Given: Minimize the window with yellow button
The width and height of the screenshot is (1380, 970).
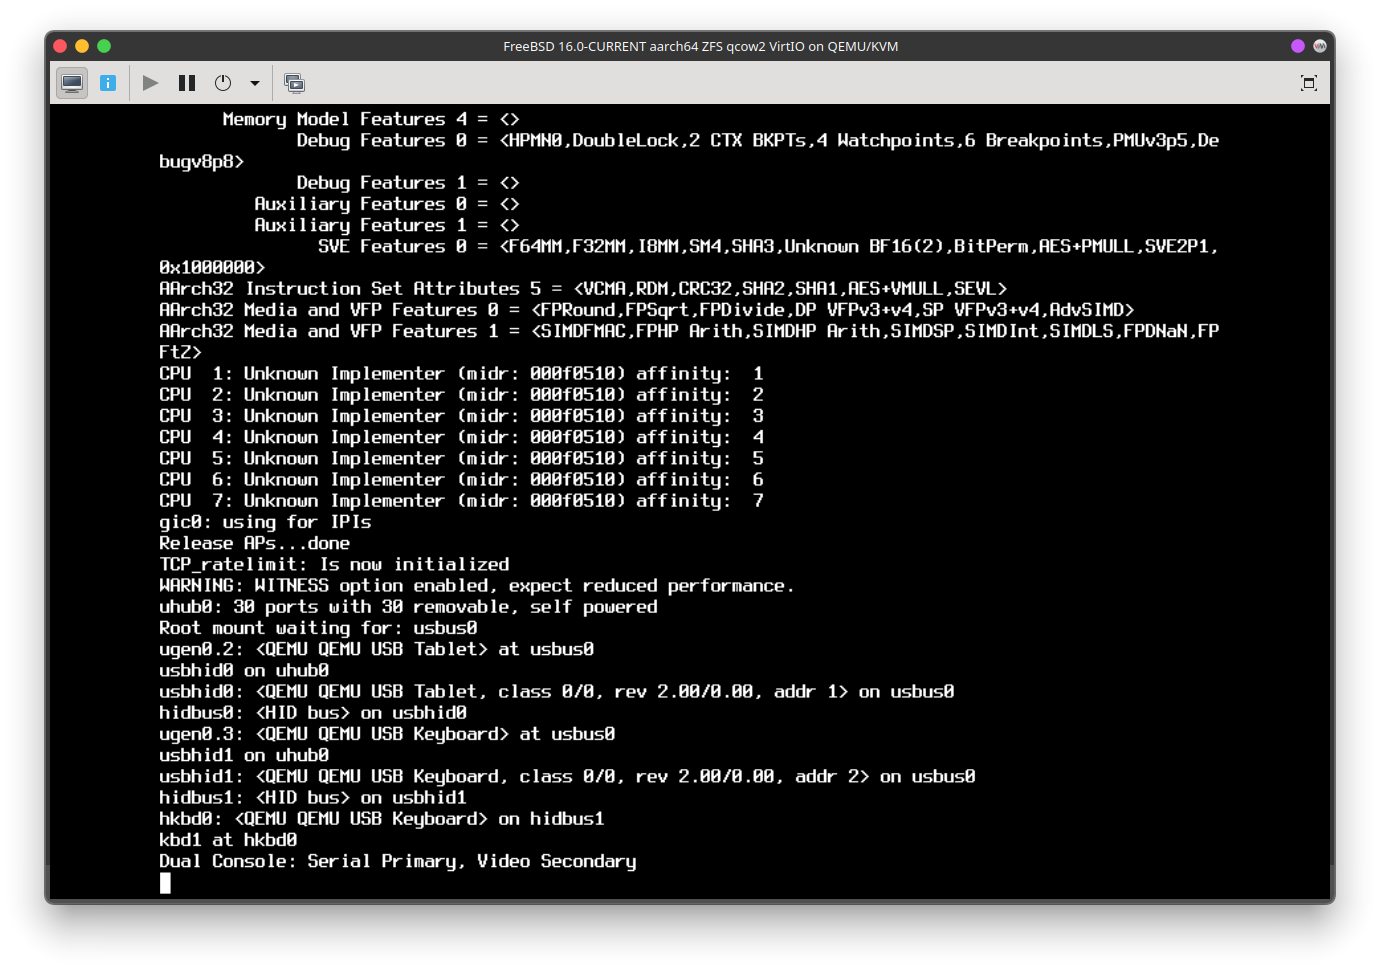Looking at the screenshot, I should click(x=82, y=46).
